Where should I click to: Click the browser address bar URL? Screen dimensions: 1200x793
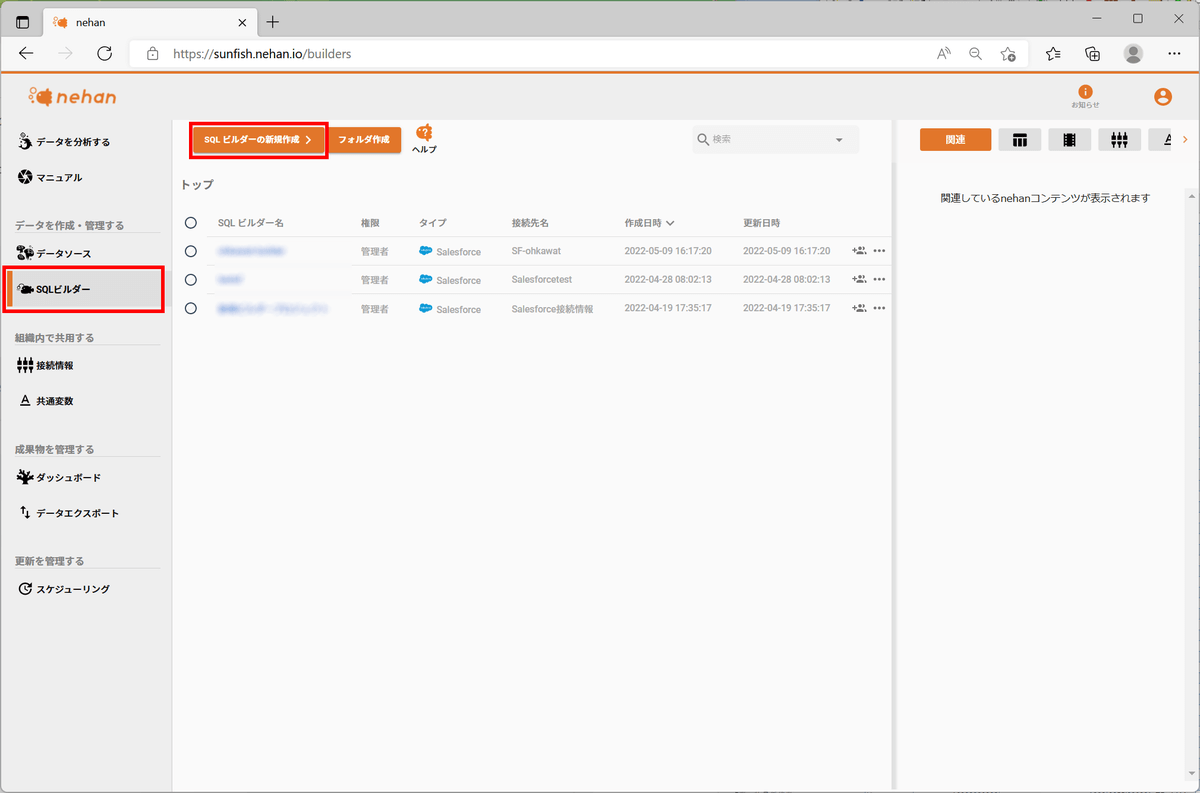262,54
